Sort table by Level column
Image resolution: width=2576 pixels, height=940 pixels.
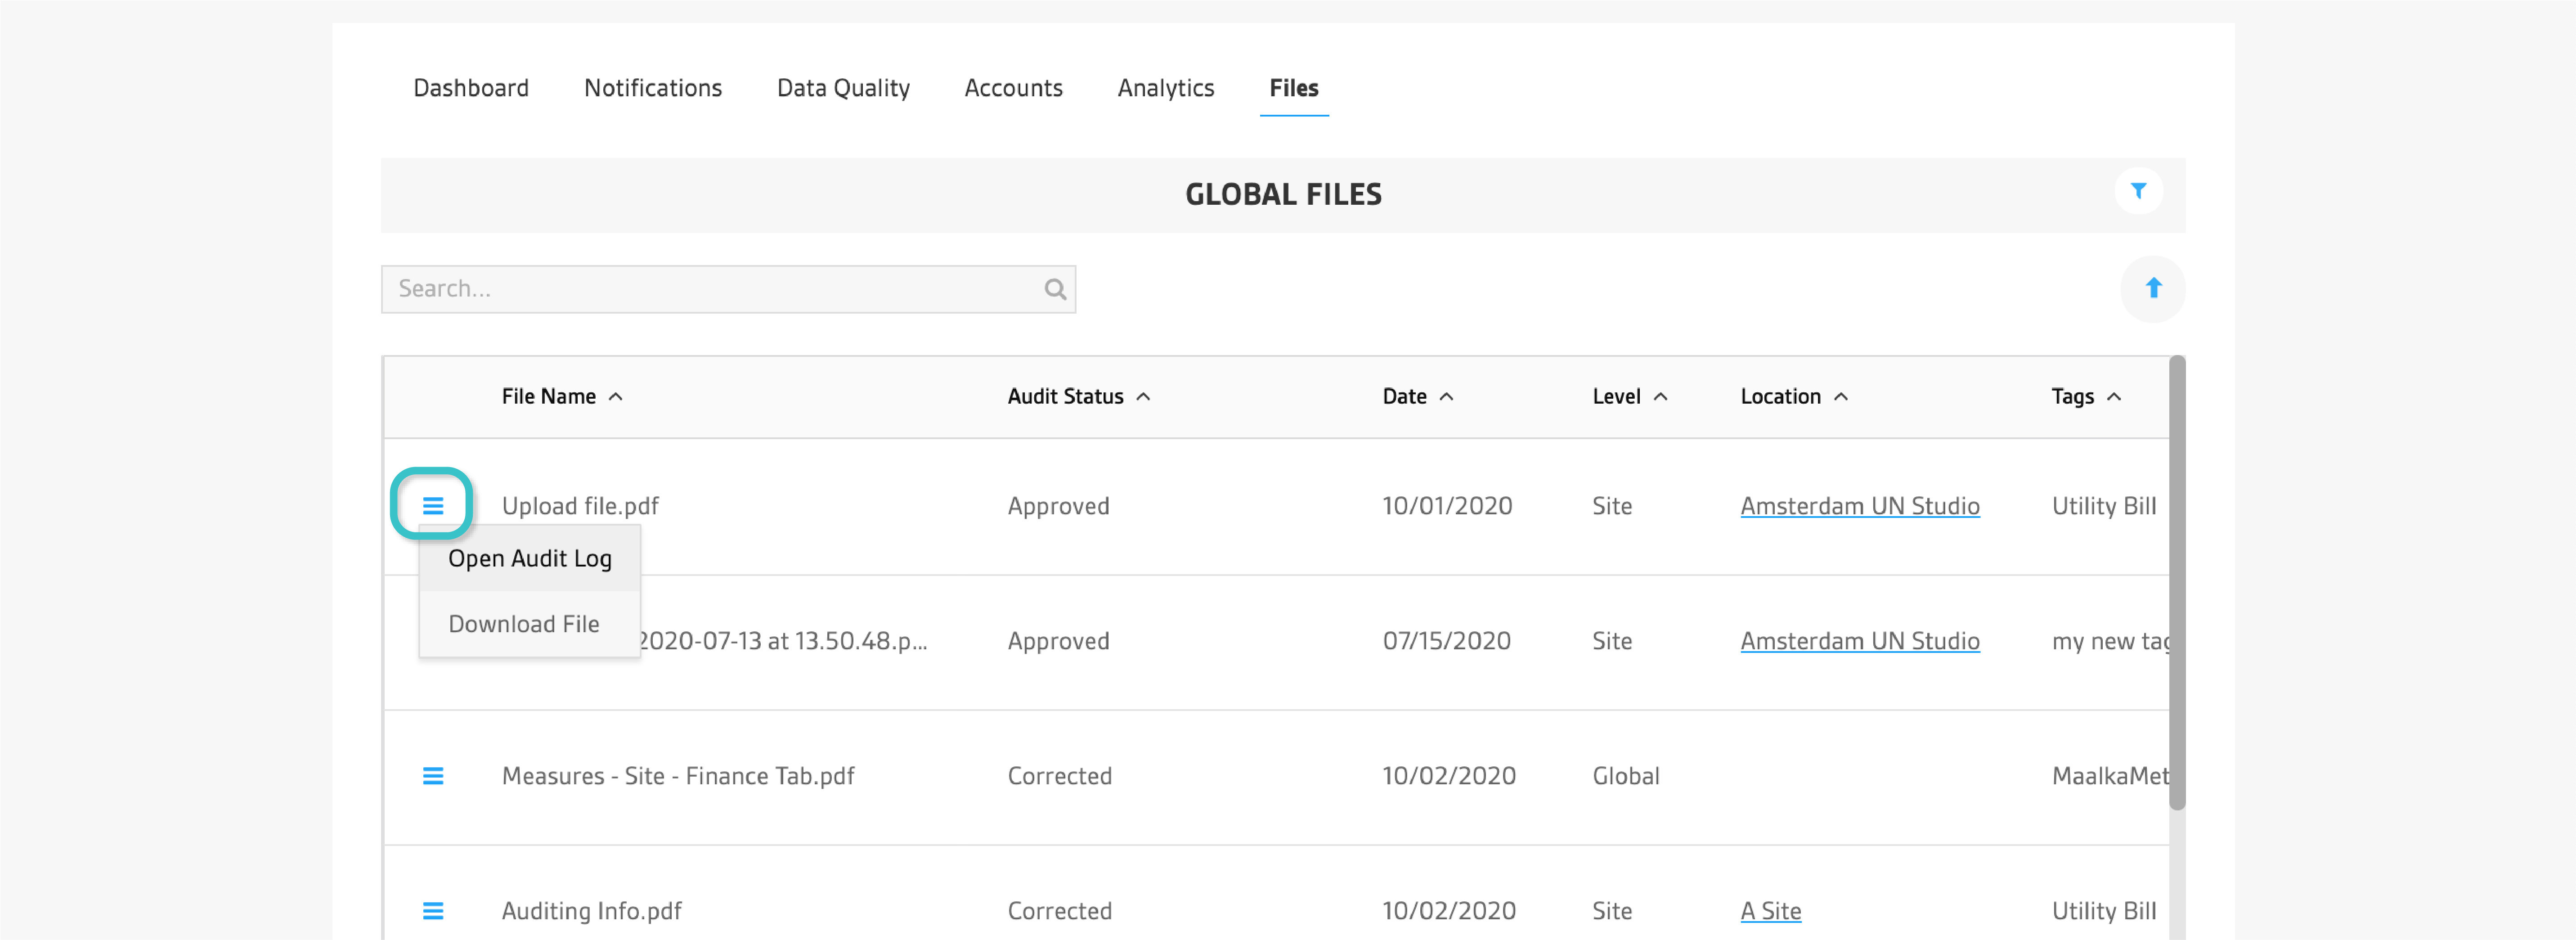[1629, 397]
